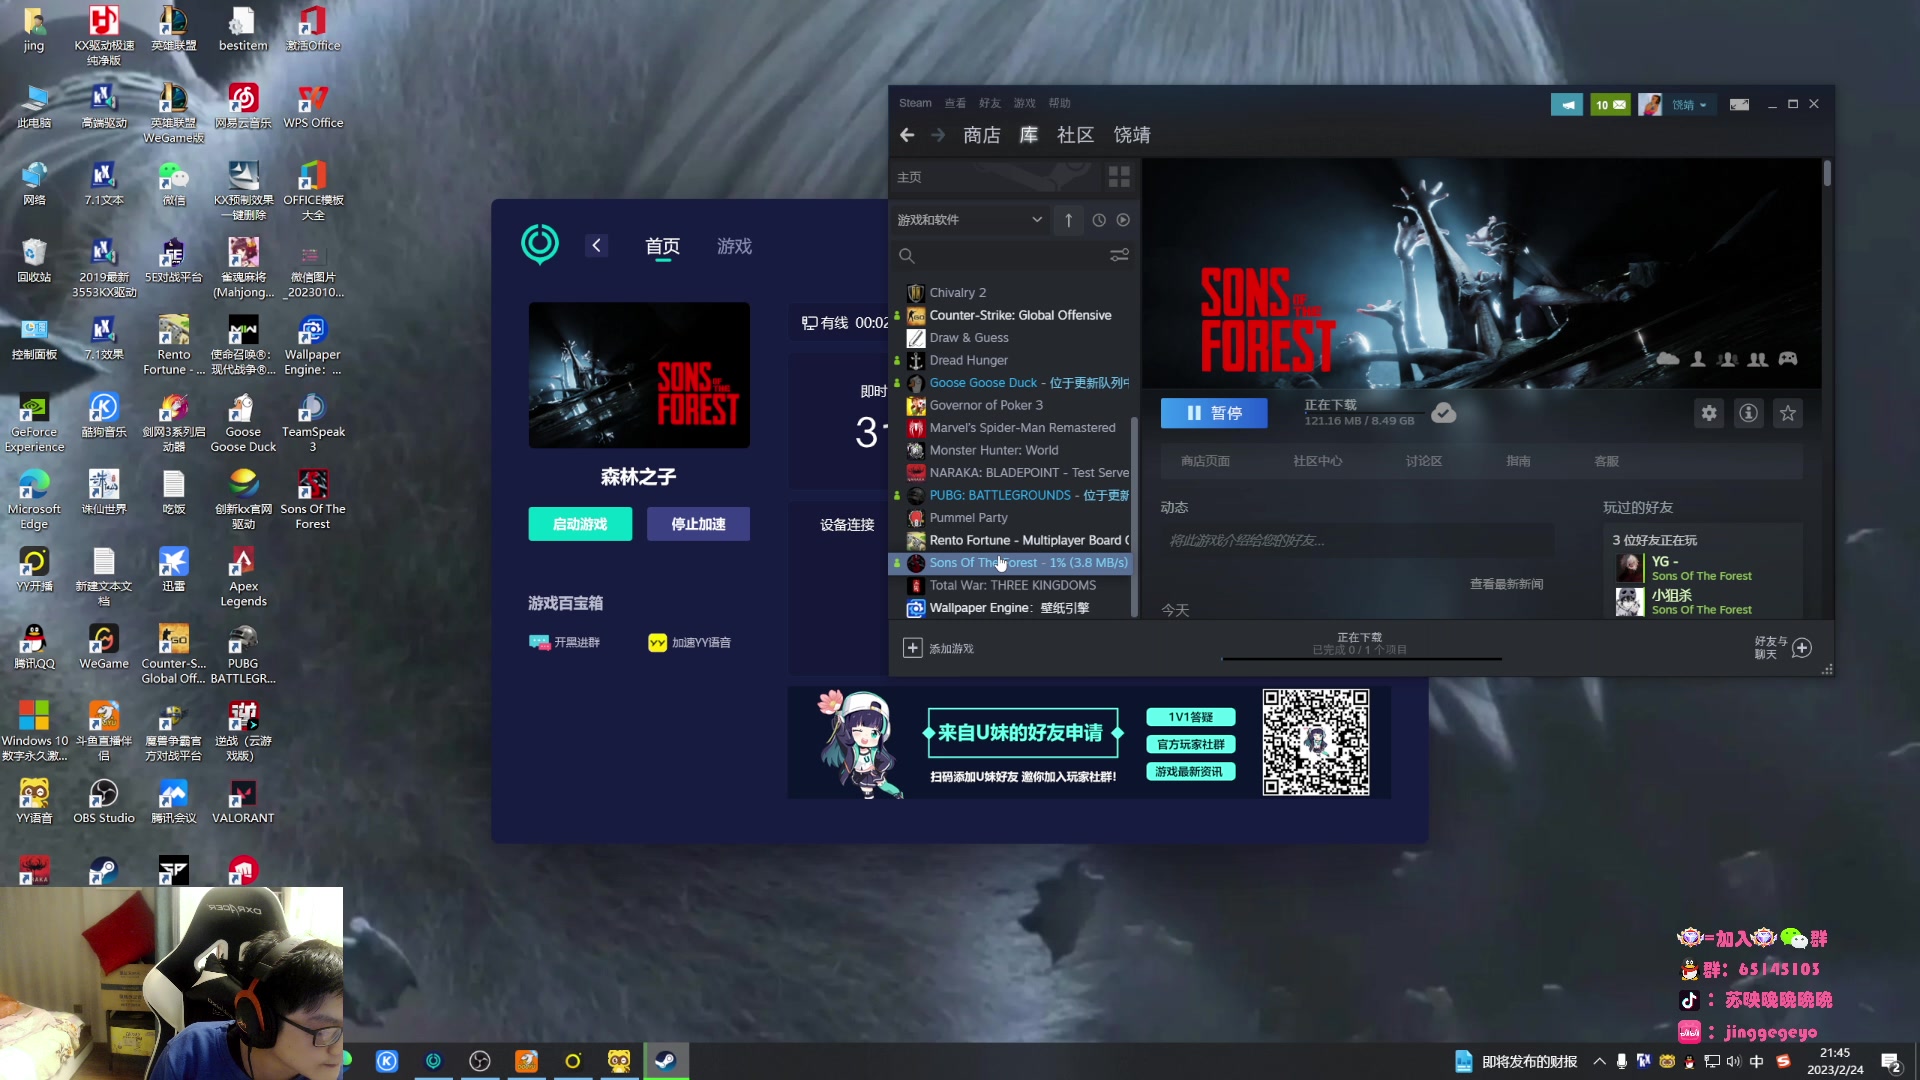Open WeGame desktop shortcut
The image size is (1920, 1080).
[104, 647]
